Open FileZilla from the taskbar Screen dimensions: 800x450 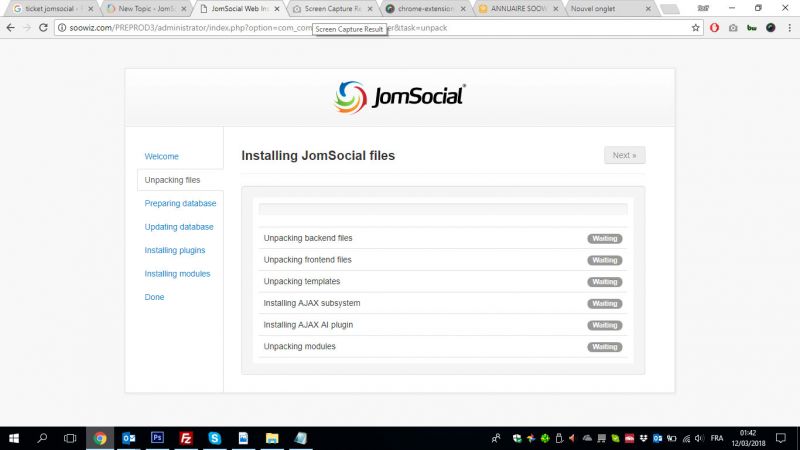[186, 438]
